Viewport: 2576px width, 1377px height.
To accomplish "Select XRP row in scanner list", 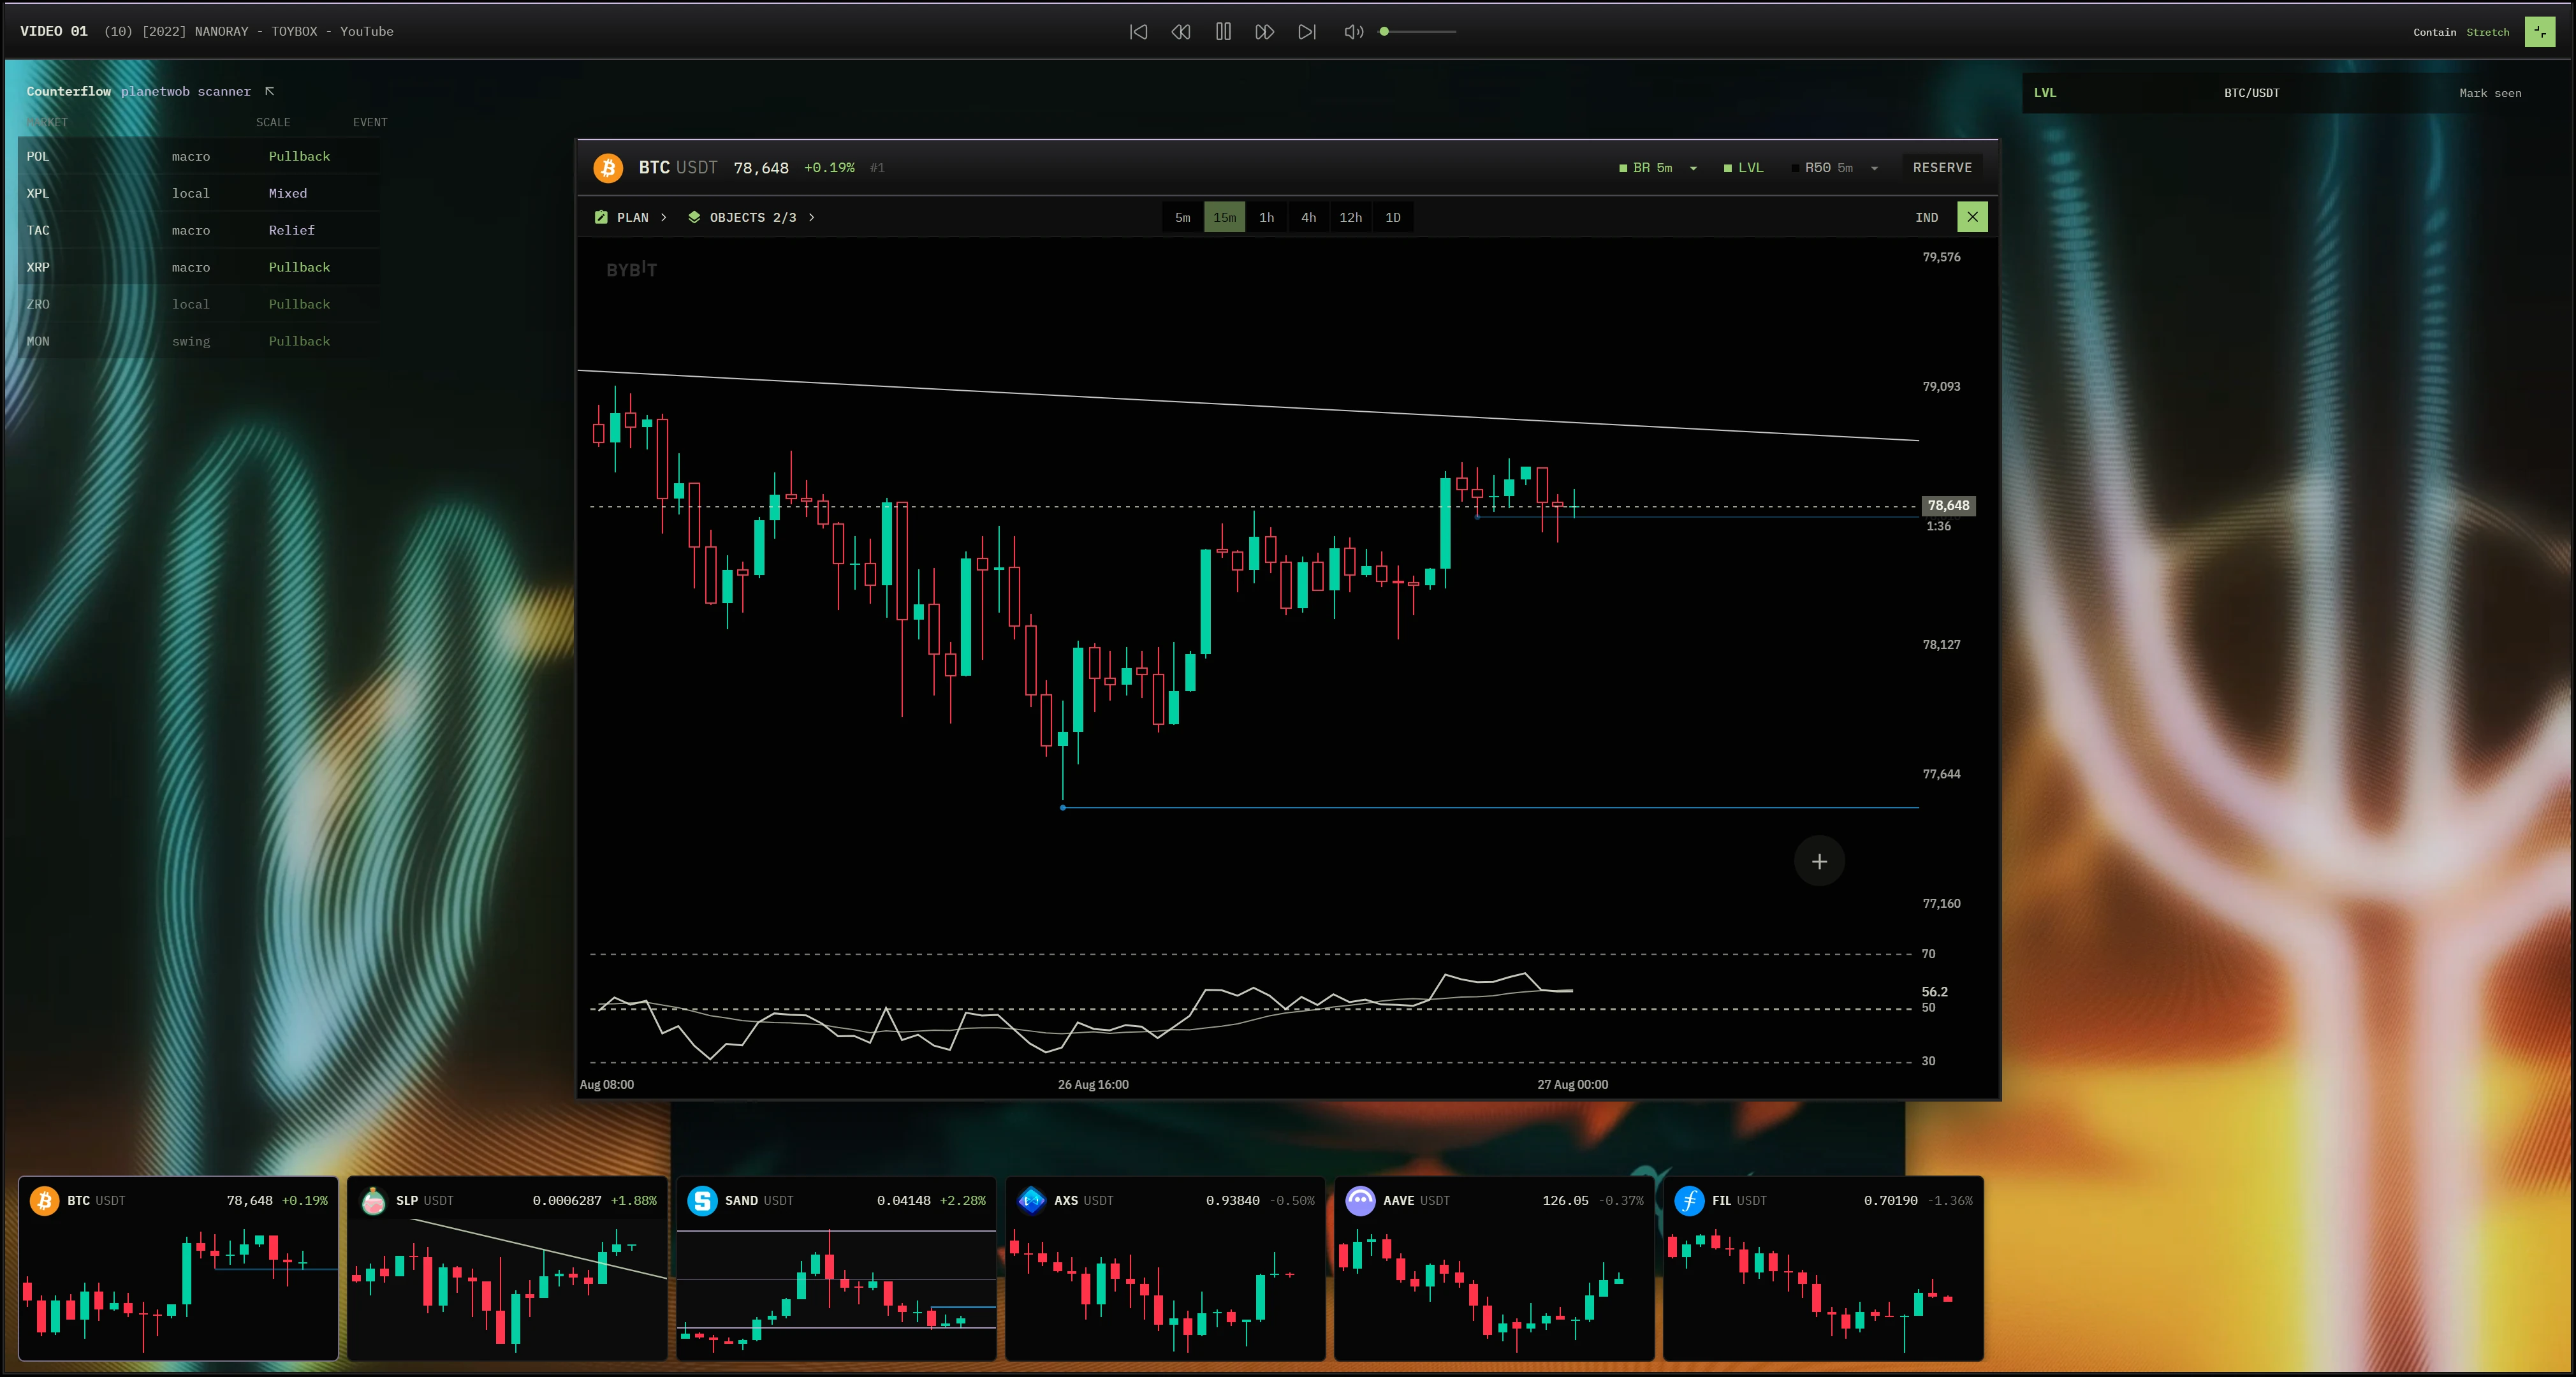I will click(198, 267).
